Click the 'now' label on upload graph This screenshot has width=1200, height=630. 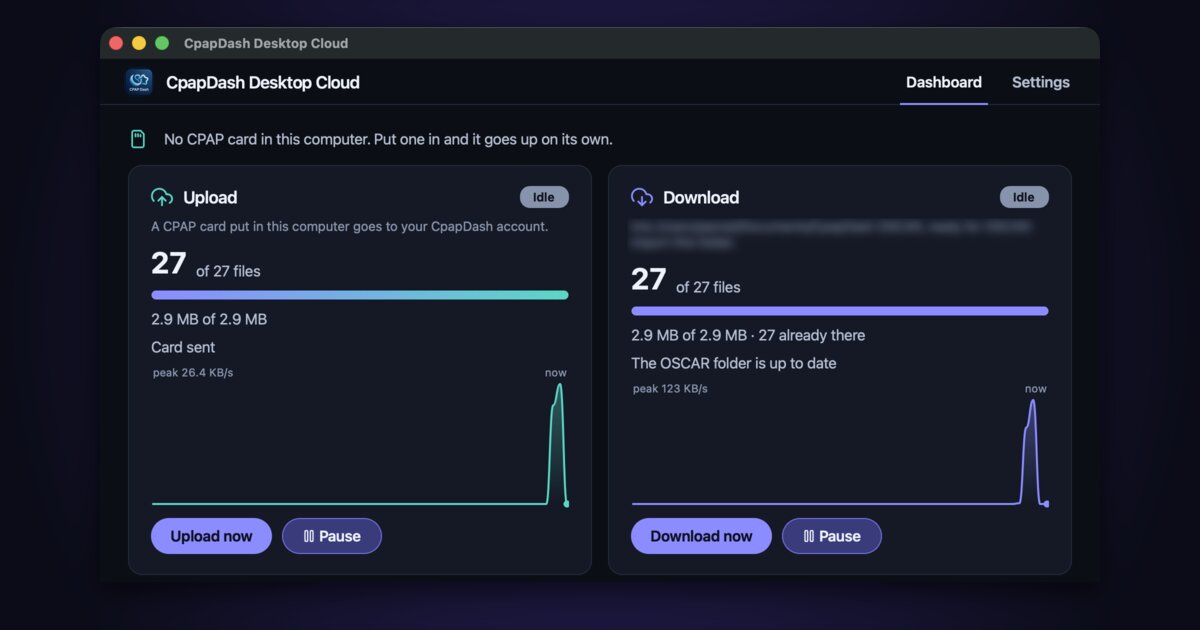click(556, 373)
